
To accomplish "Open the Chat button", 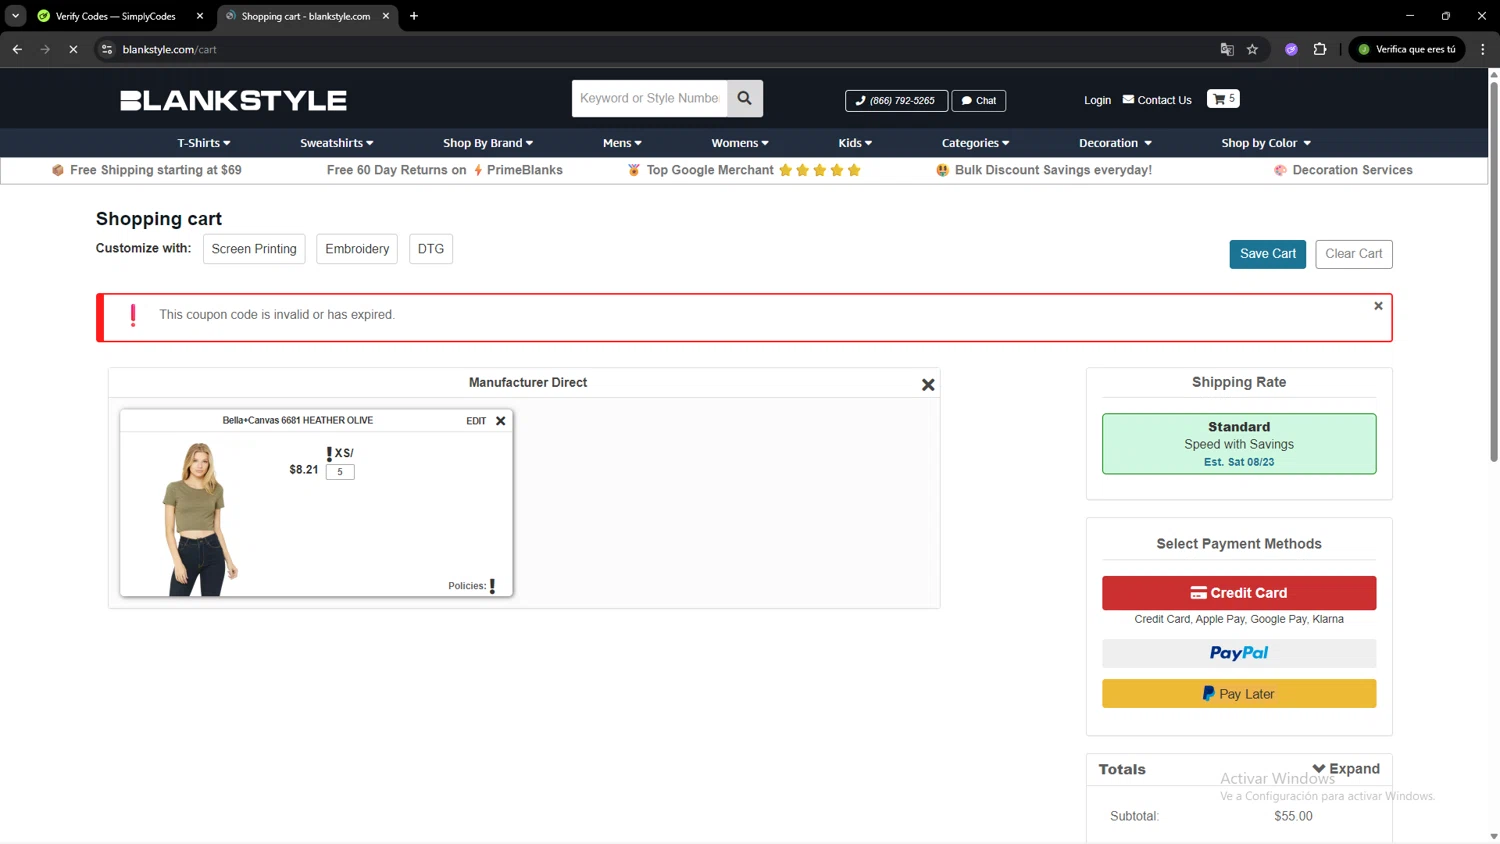I will (x=979, y=101).
